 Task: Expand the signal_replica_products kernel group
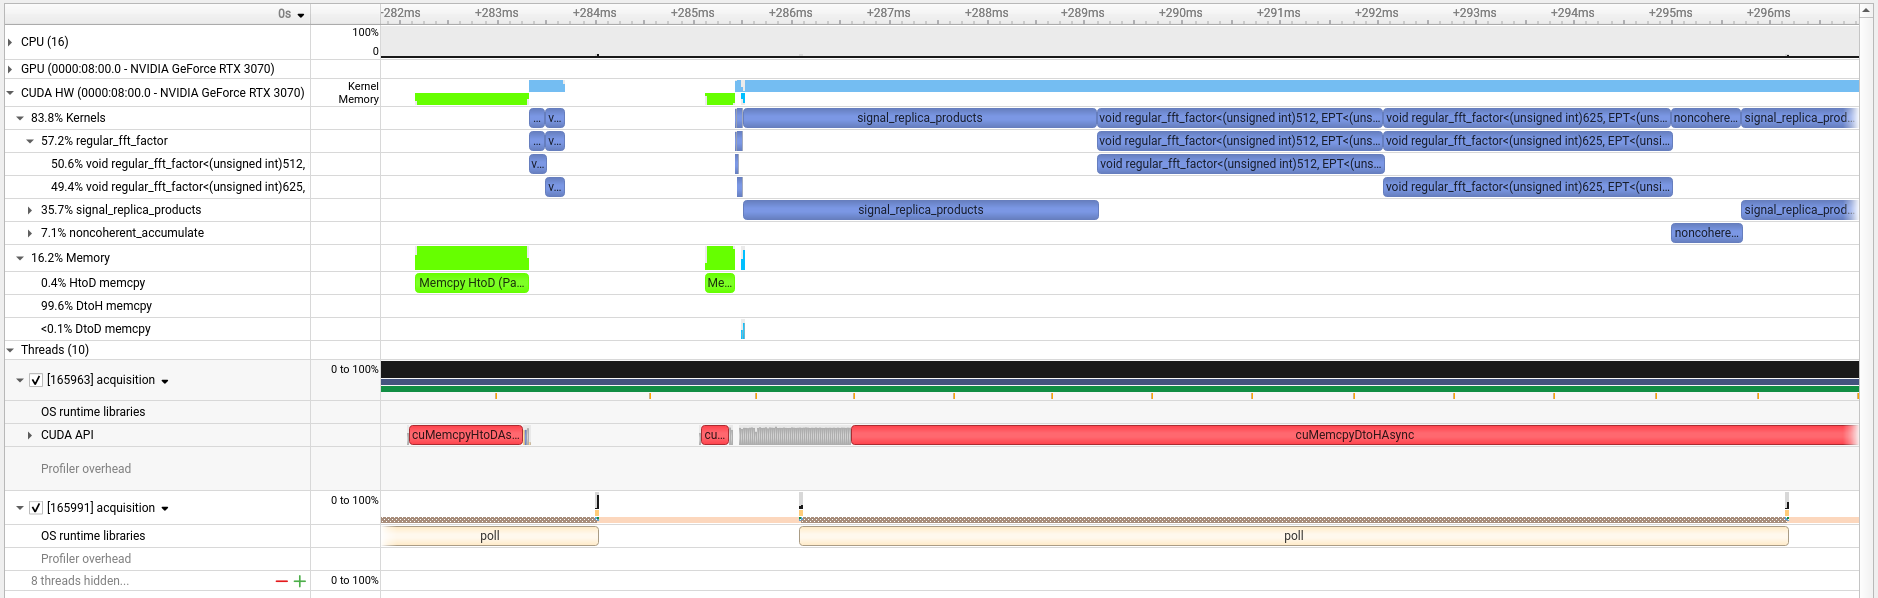click(x=30, y=210)
